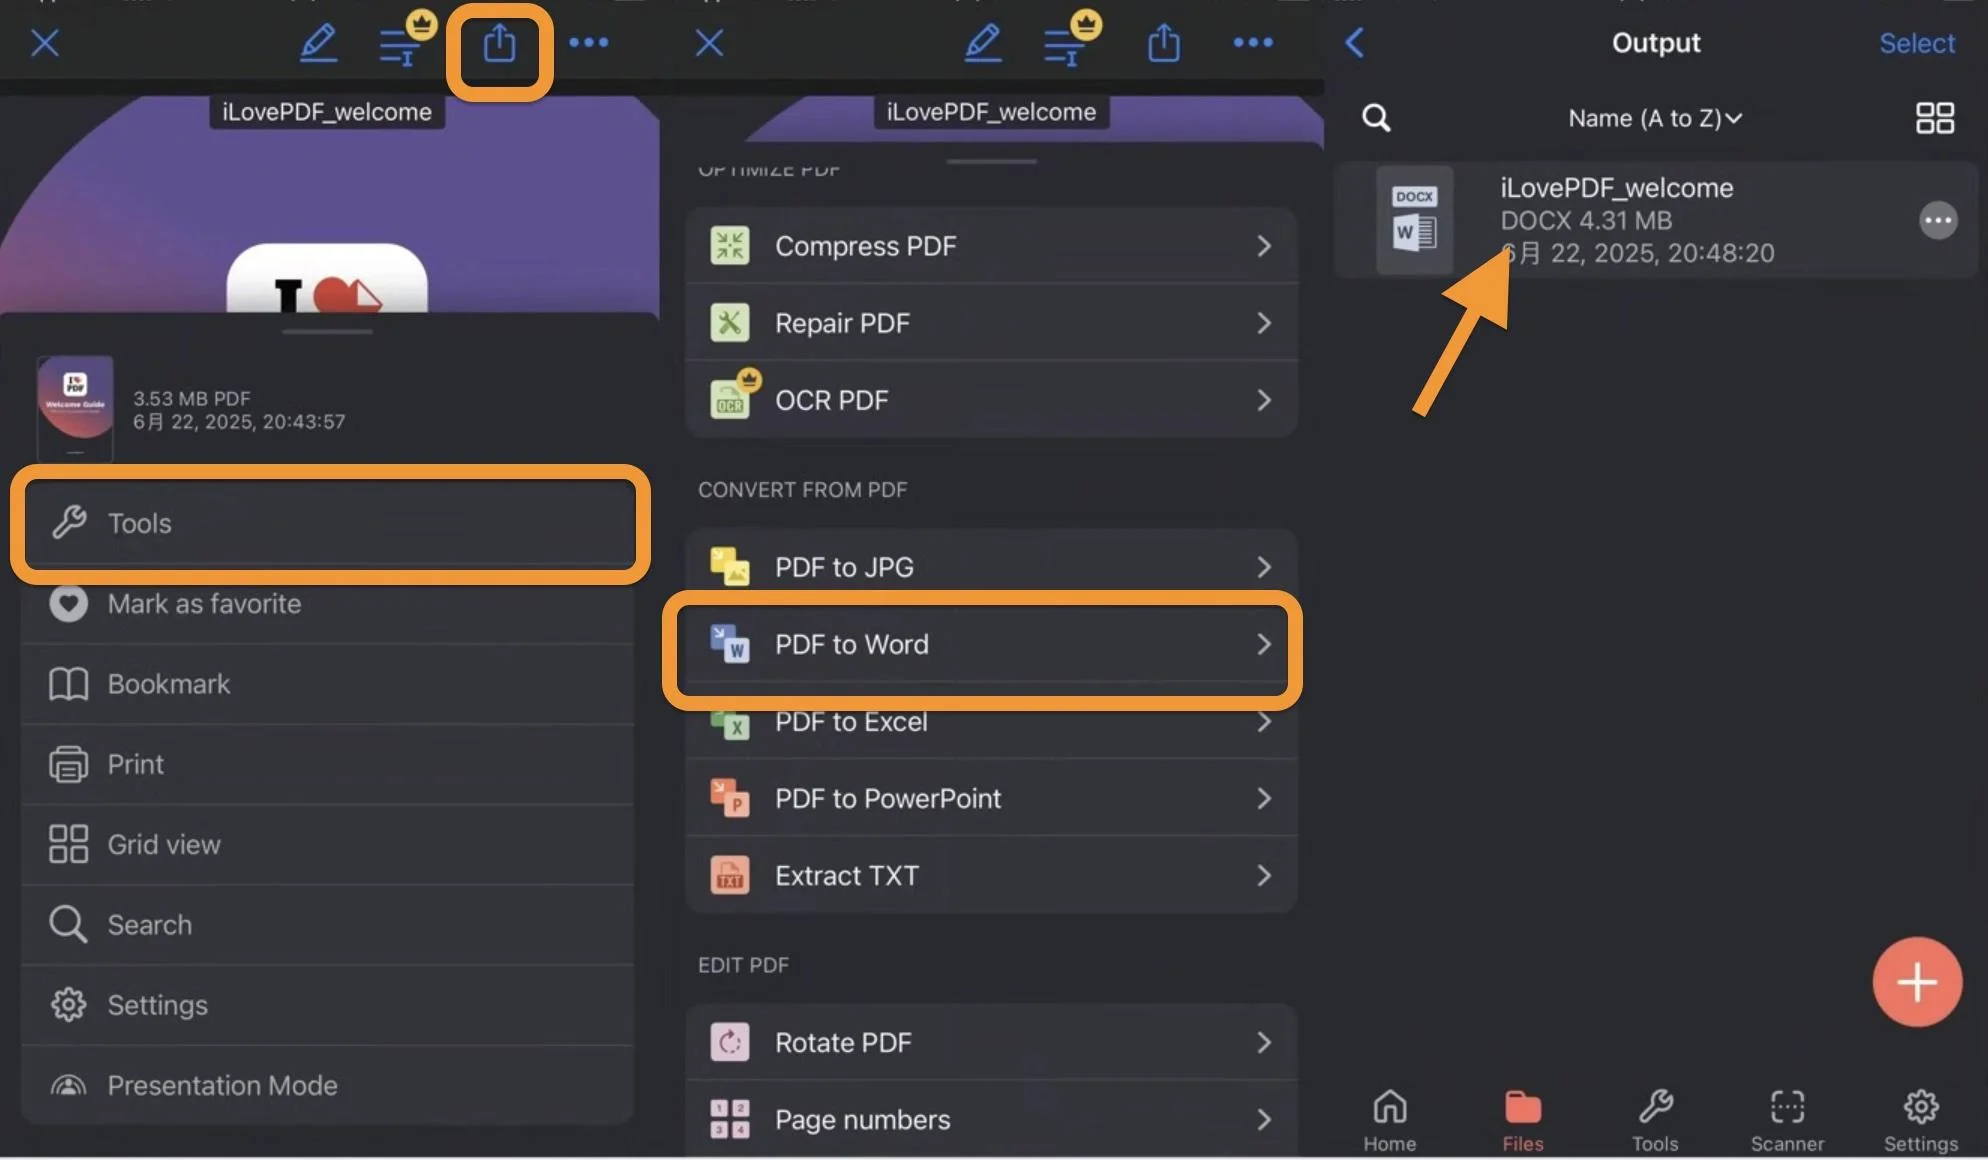Select Bookmark menu entry
The image size is (1988, 1160).
pyautogui.click(x=328, y=684)
